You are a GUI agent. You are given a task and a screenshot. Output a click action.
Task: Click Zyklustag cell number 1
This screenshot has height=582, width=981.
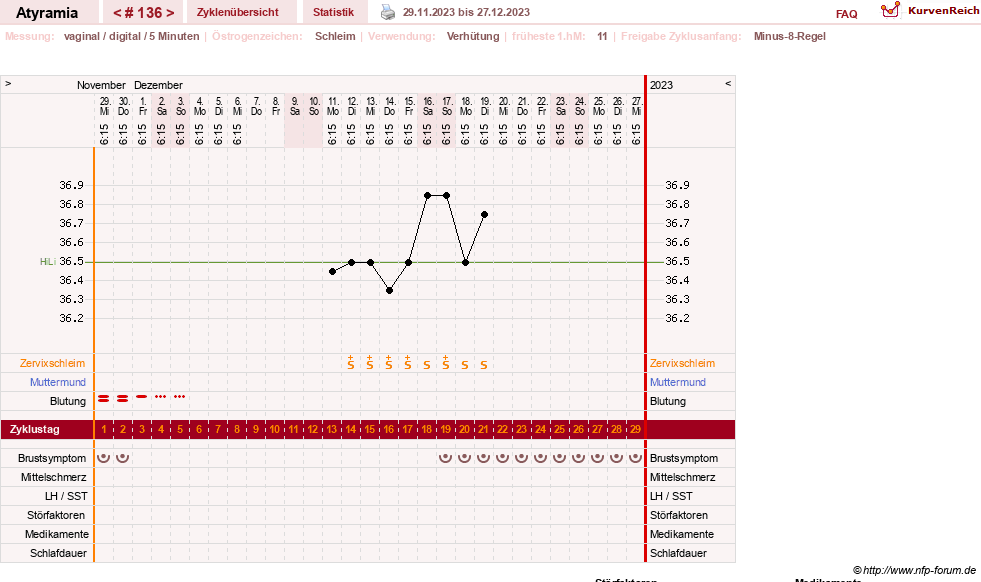click(x=104, y=429)
